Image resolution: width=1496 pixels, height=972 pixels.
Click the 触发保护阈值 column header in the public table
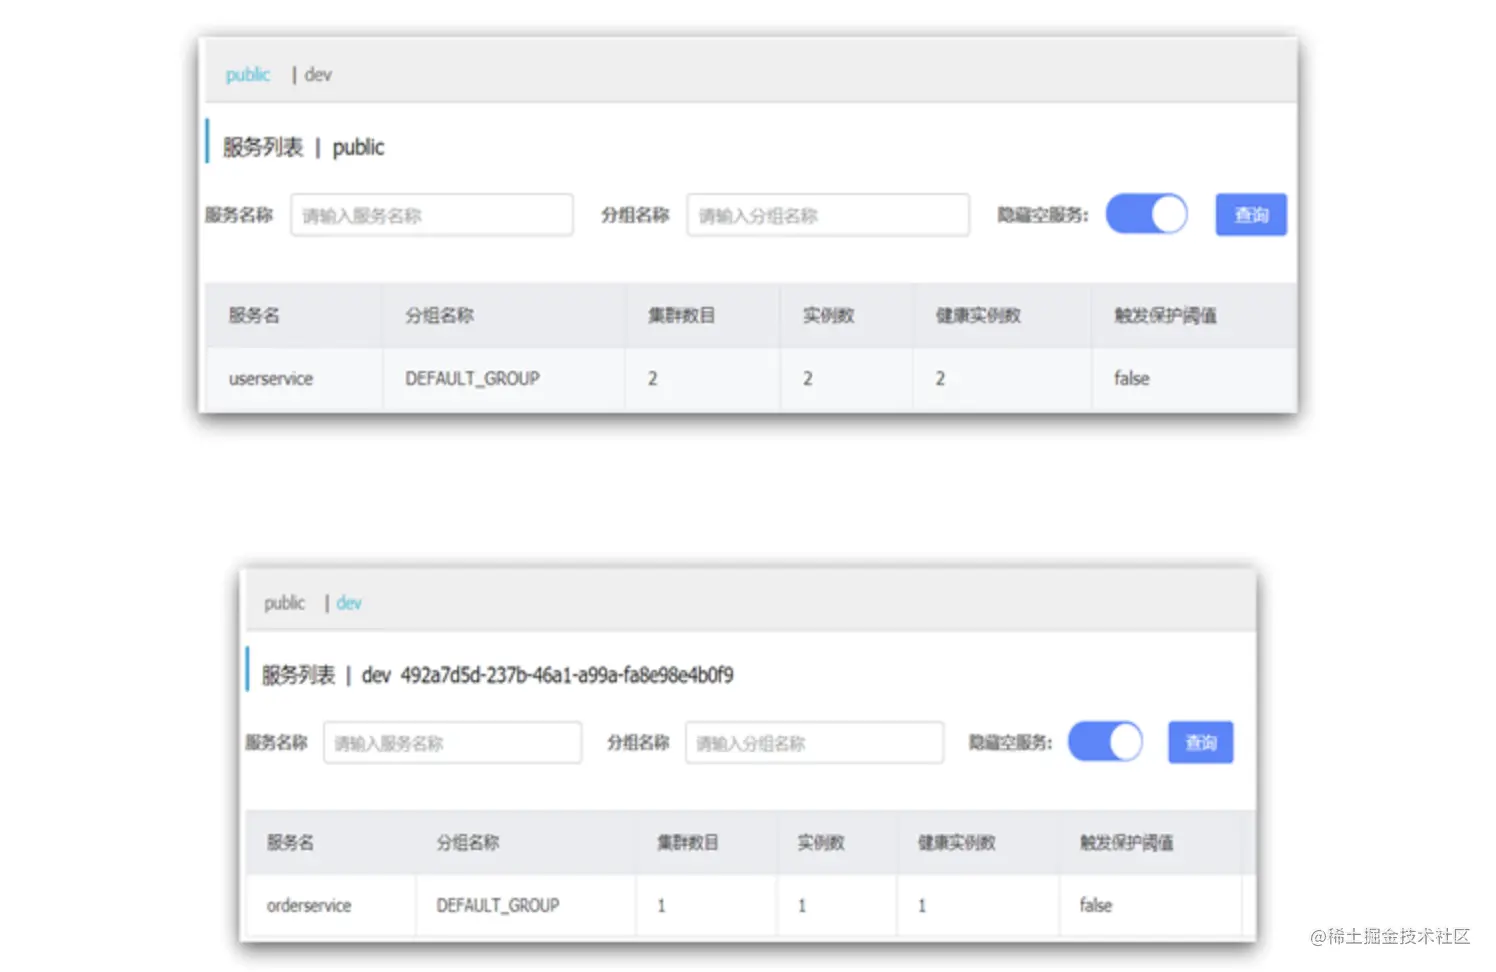coord(1165,316)
